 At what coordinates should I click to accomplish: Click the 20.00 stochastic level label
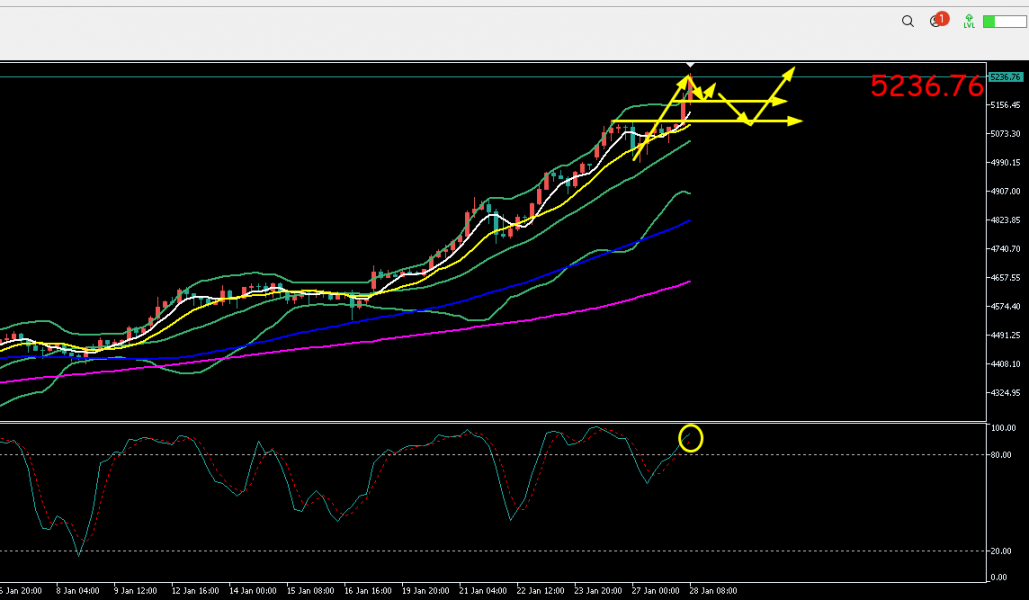(1002, 551)
